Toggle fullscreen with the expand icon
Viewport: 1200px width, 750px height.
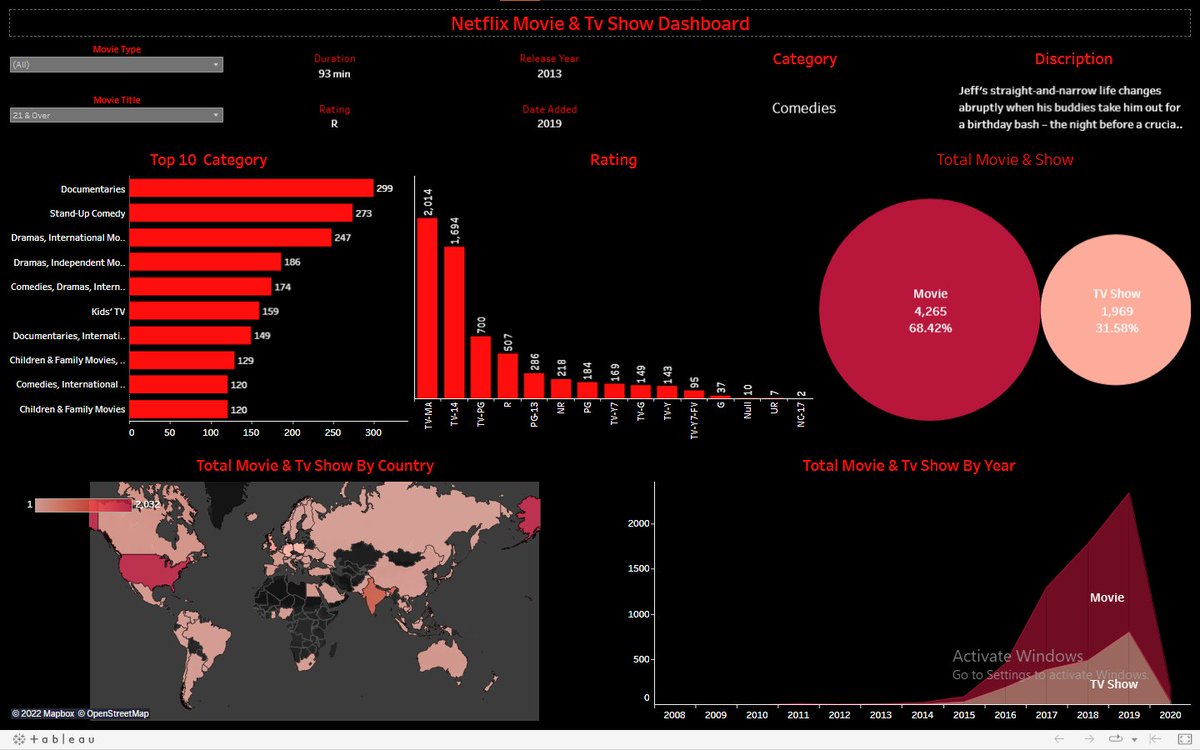pyautogui.click(x=1183, y=739)
